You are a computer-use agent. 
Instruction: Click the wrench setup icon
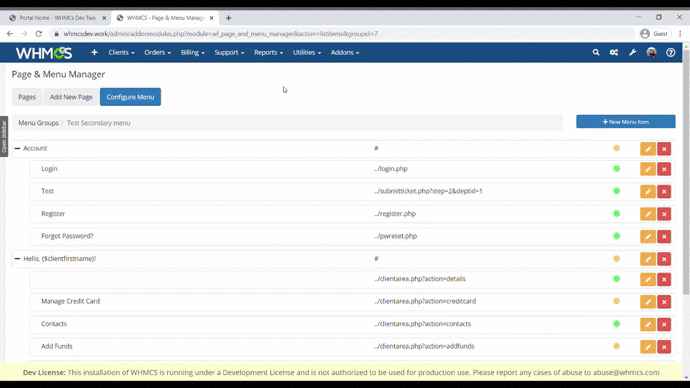click(632, 52)
